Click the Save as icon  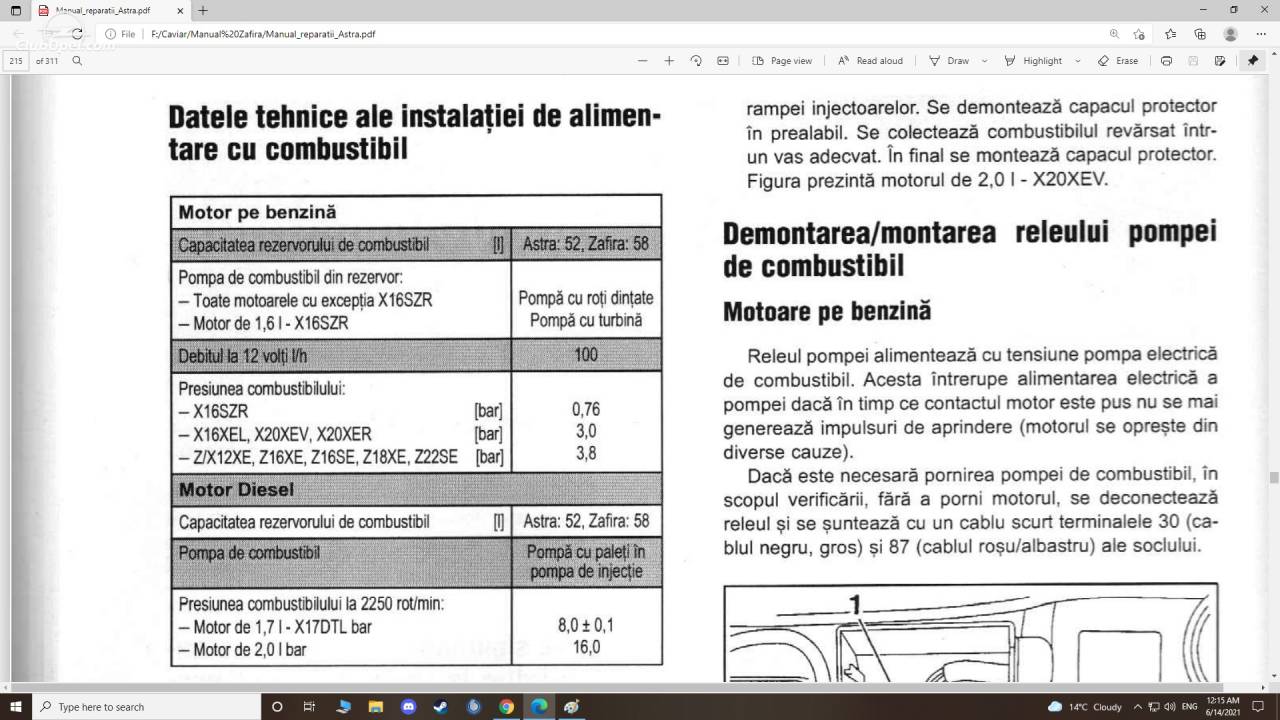click(1220, 61)
